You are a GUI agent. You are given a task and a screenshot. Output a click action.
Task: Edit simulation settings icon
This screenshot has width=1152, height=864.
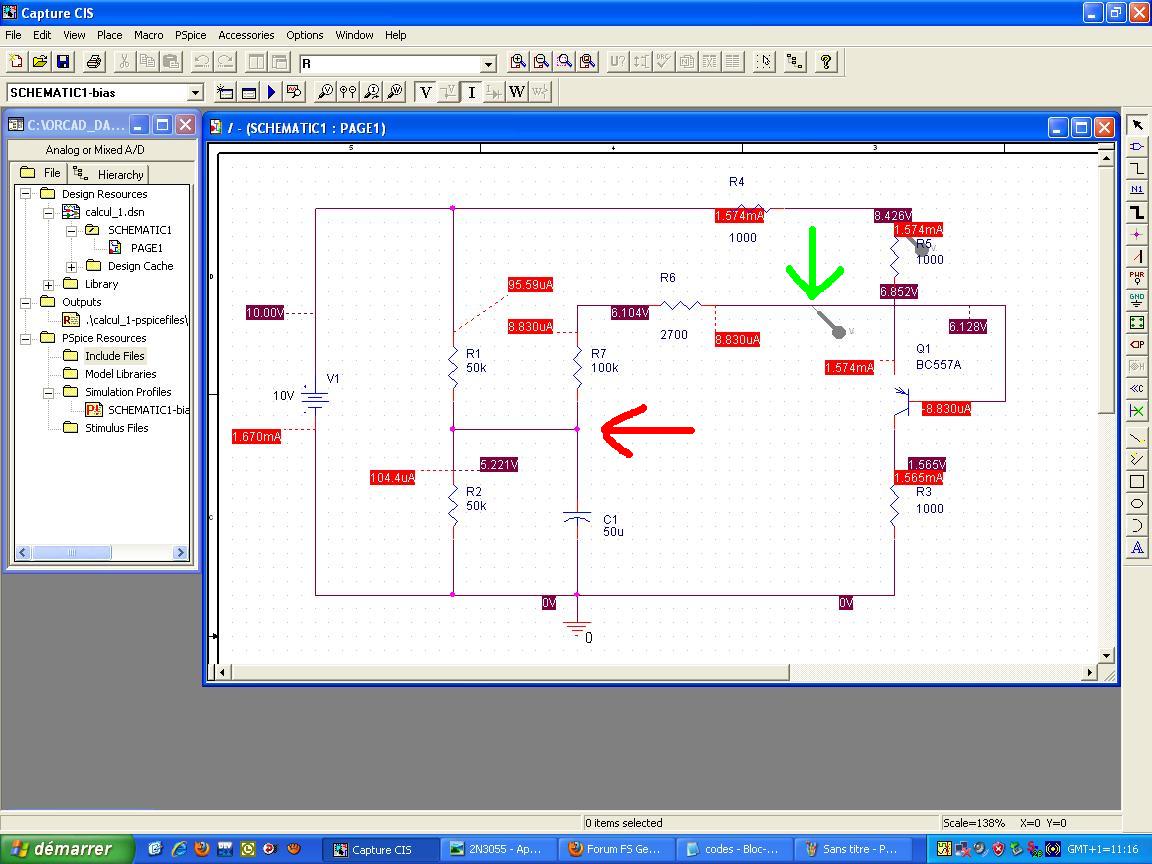tap(248, 92)
